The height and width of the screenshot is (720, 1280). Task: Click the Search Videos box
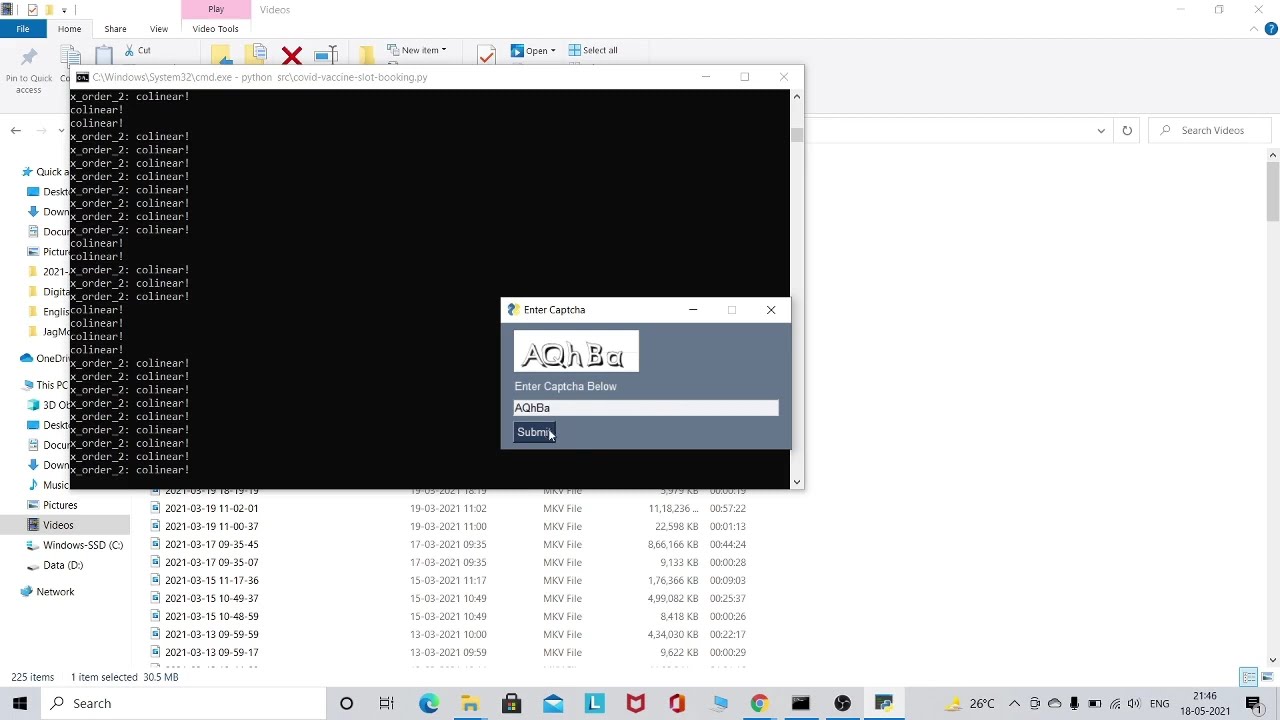[1212, 130]
